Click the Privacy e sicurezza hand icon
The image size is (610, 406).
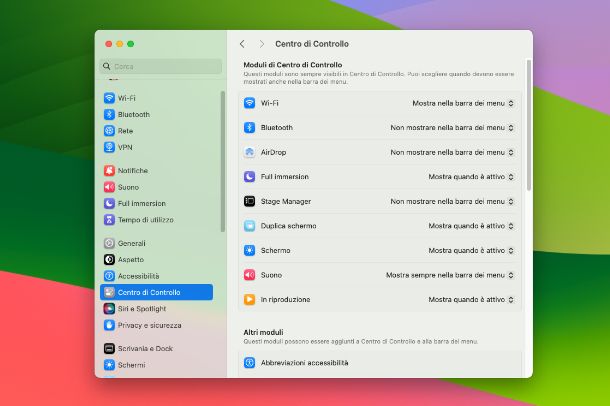pos(109,325)
